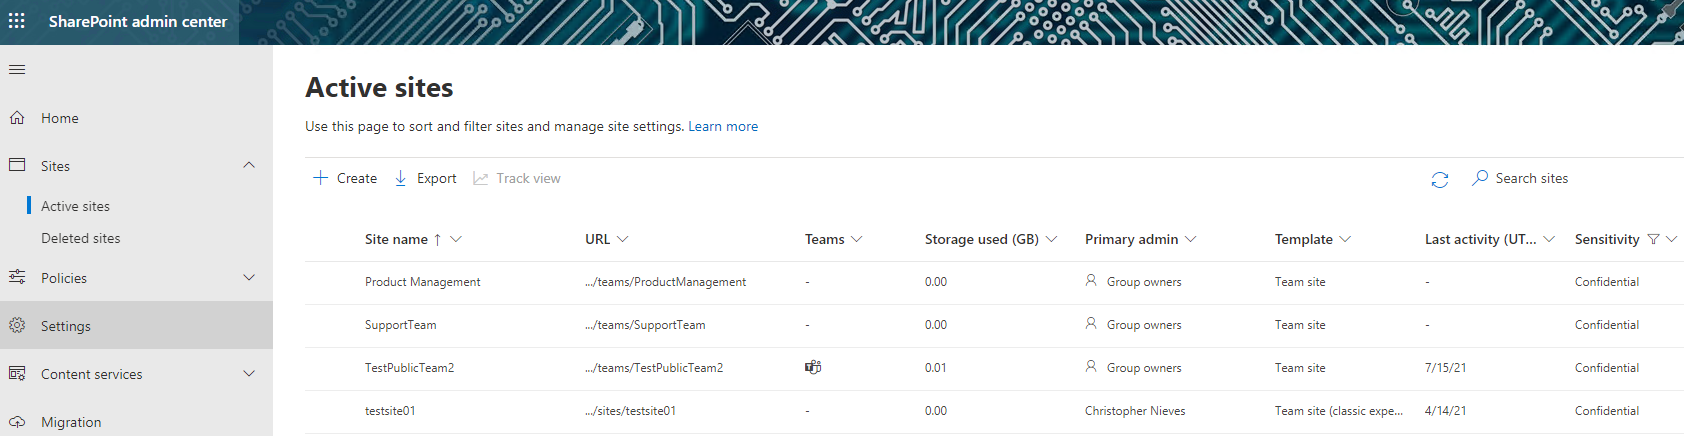Click the Home icon in sidebar

tap(17, 118)
